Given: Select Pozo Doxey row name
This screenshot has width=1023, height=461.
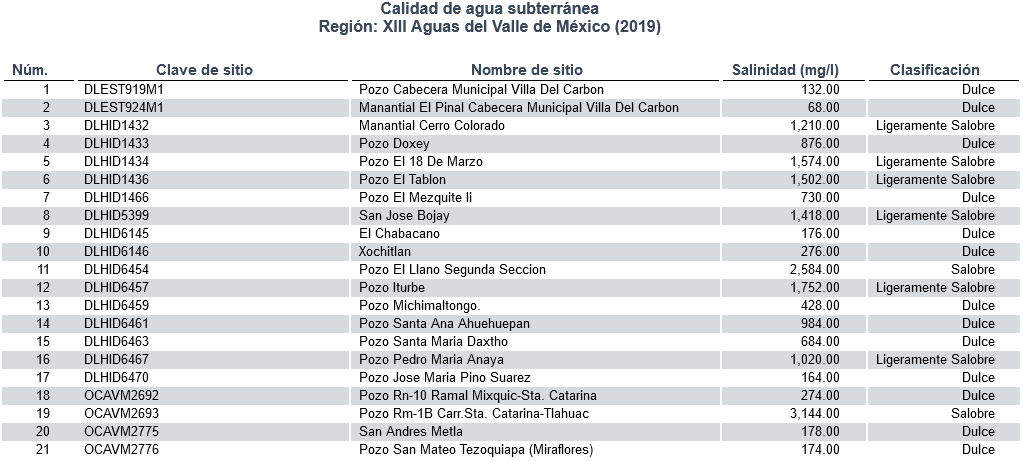Looking at the screenshot, I should point(394,144).
